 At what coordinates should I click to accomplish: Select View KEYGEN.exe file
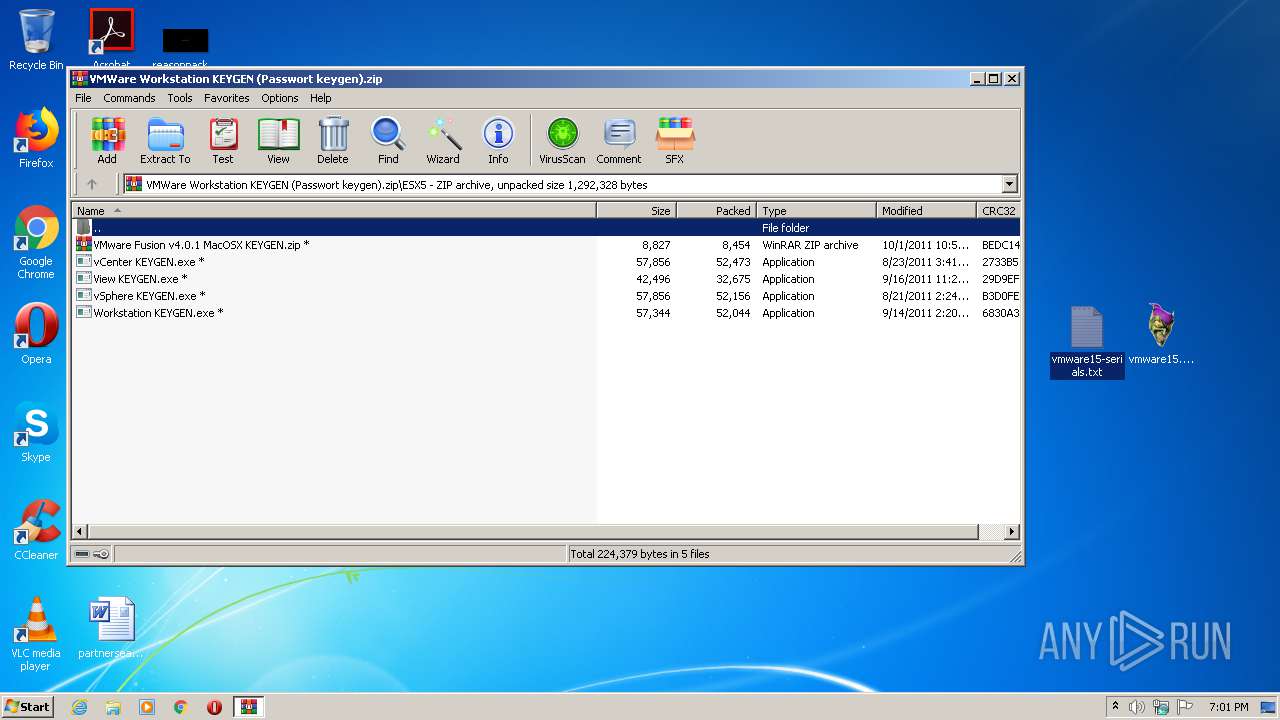click(546, 279)
